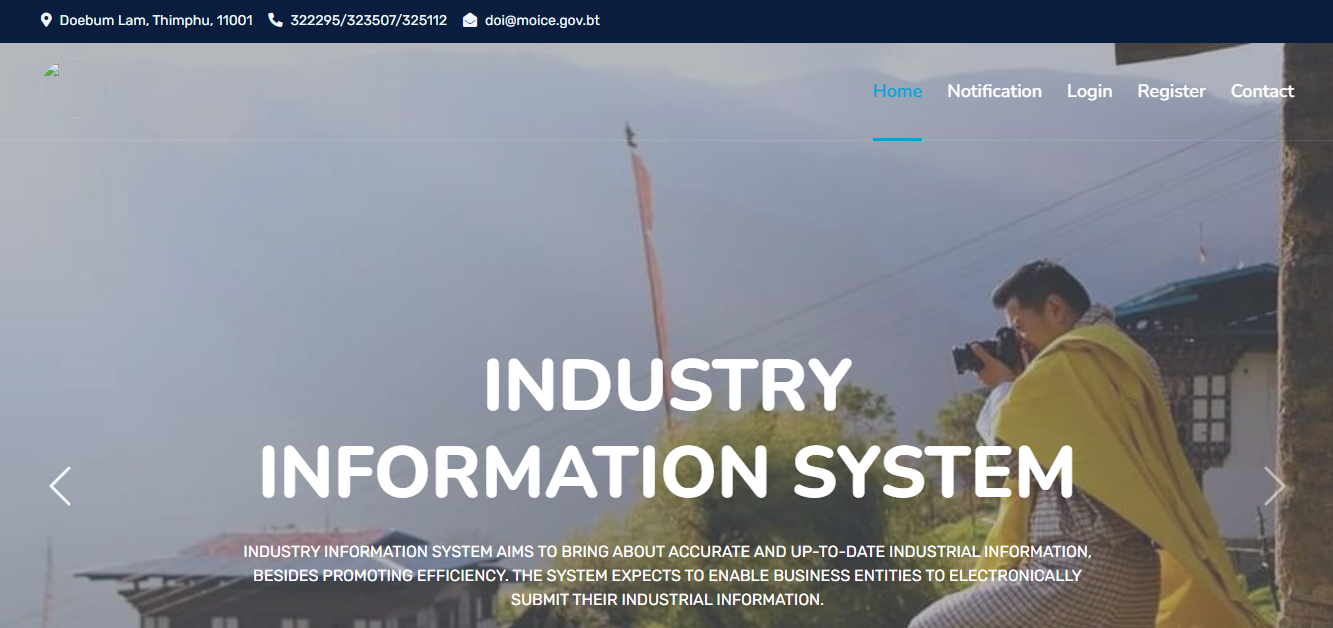
Task: Advance carousel with right arrow
Action: (x=1274, y=486)
